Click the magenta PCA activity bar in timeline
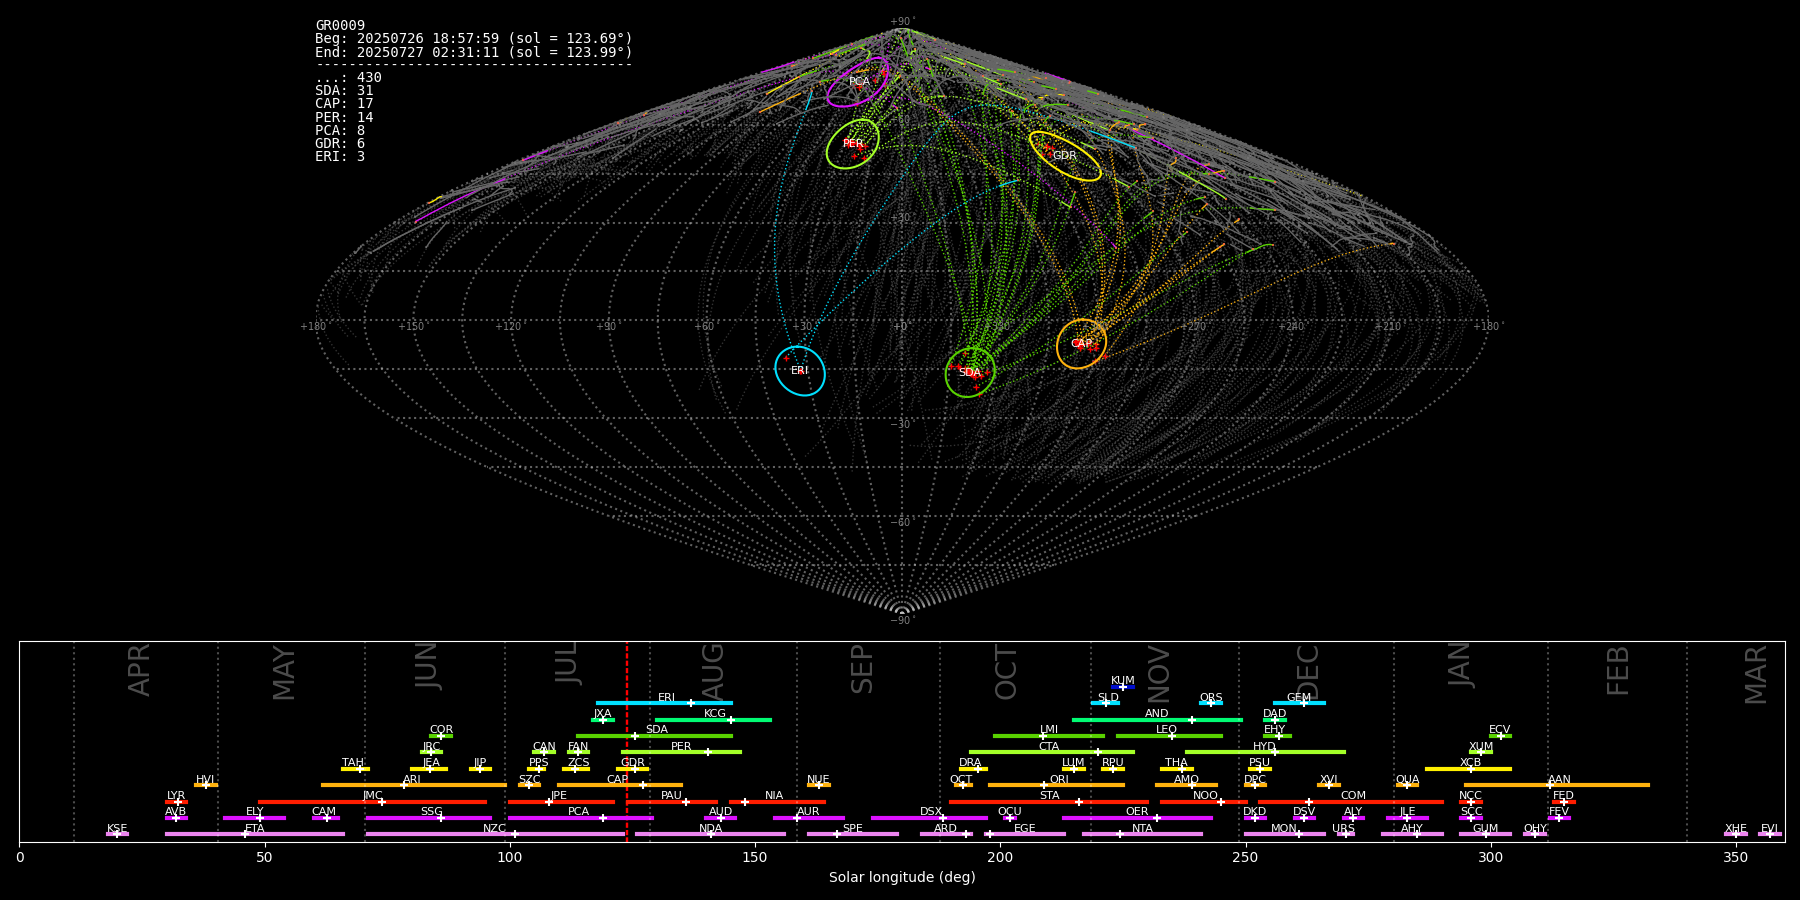The height and width of the screenshot is (900, 1800). pos(580,818)
